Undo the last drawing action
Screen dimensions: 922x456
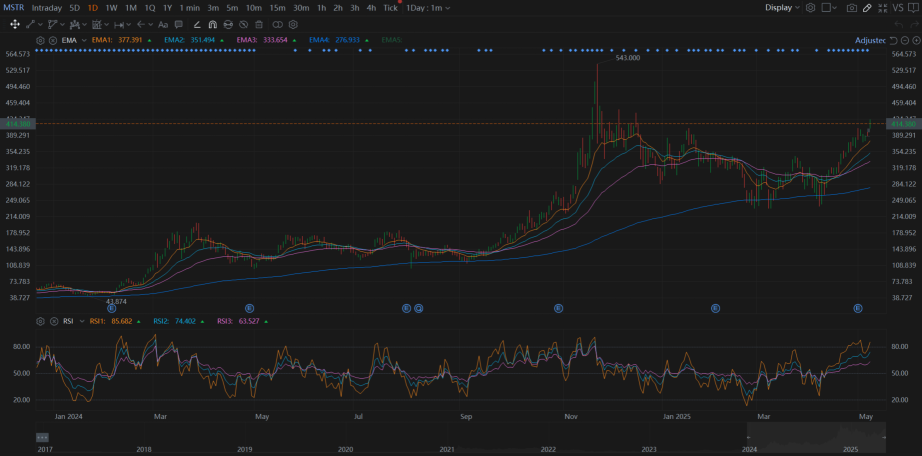coord(898,24)
